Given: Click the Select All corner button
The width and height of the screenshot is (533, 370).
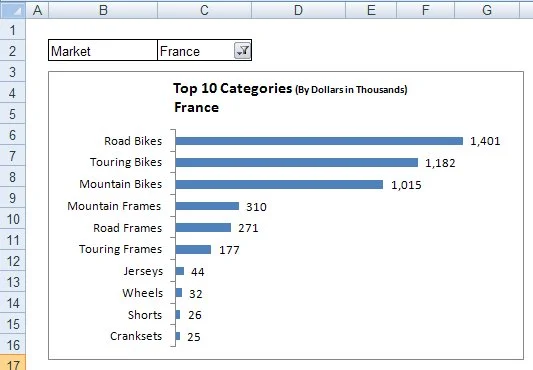Looking at the screenshot, I should coord(13,10).
